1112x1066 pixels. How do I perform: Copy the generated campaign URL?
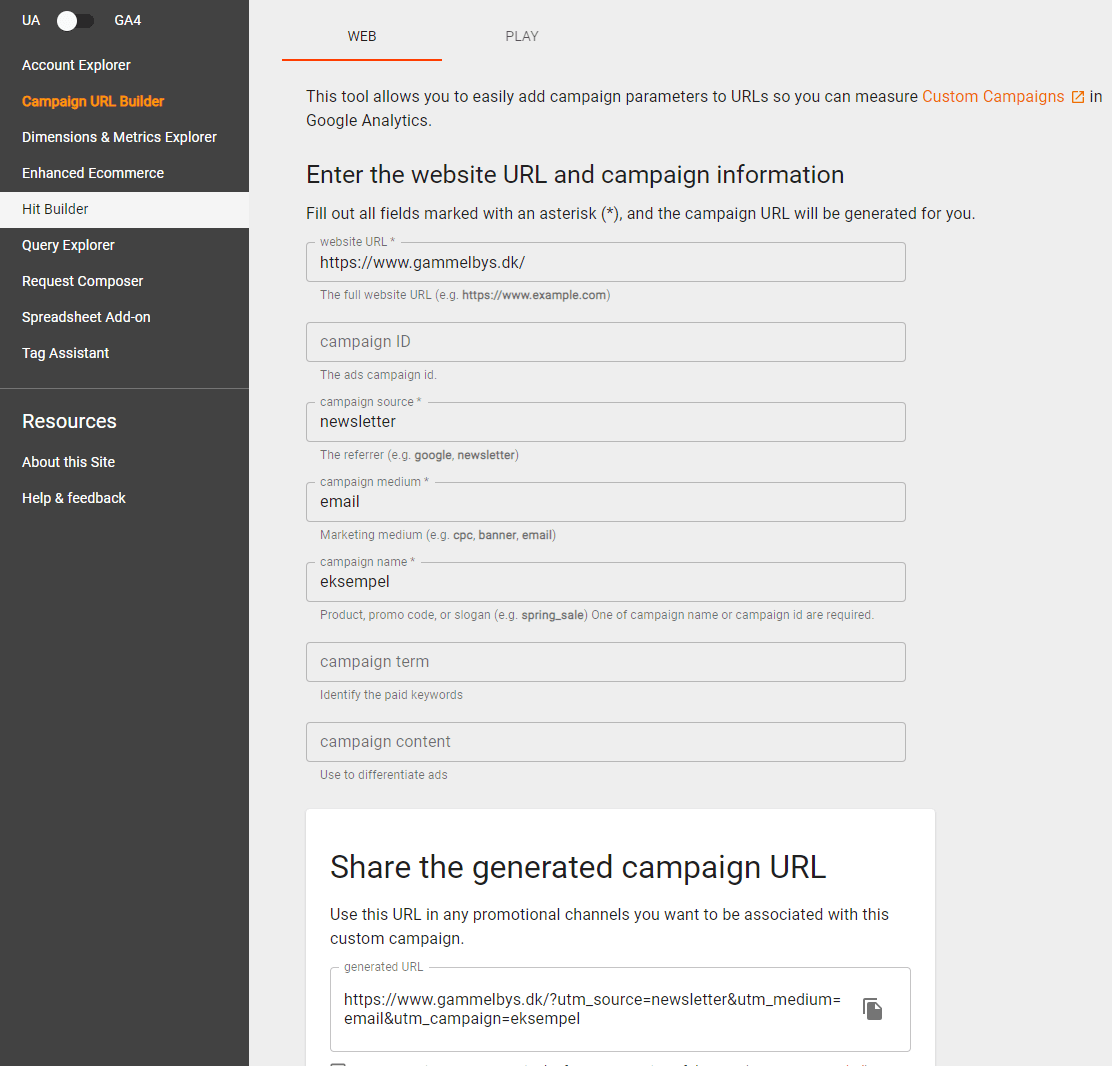pyautogui.click(x=873, y=1009)
